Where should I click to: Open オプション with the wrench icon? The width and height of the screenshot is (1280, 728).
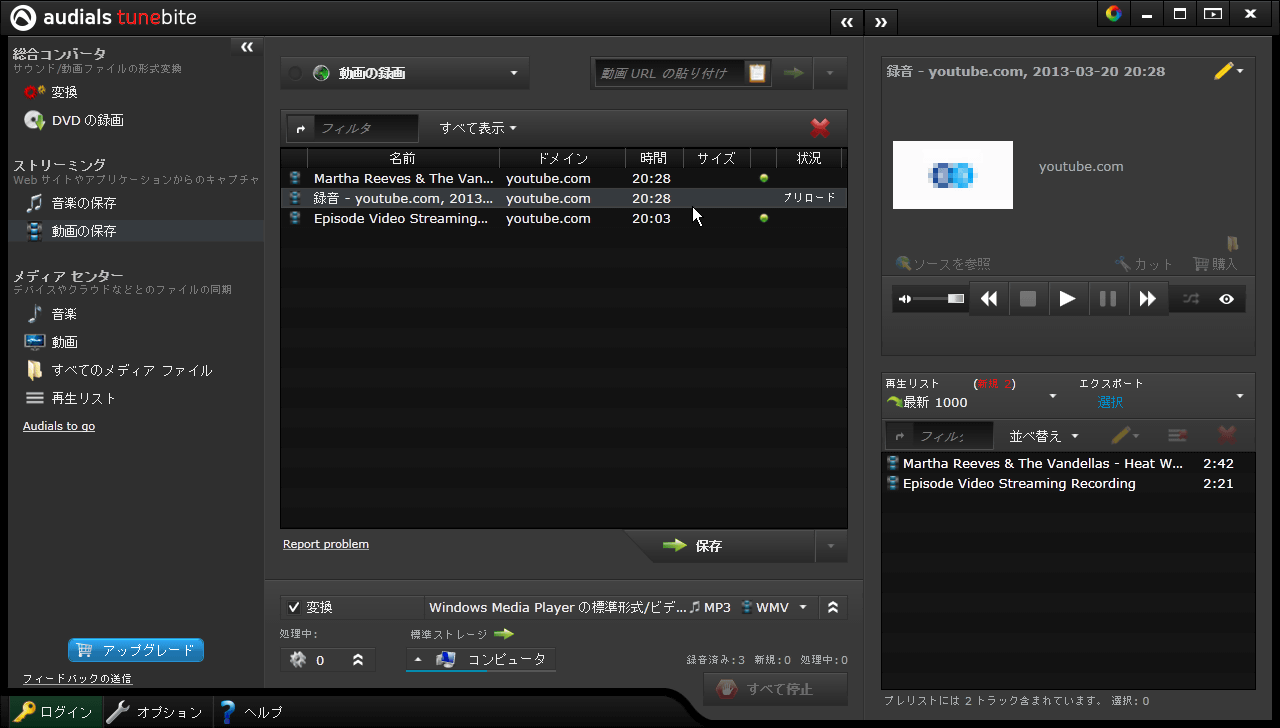point(155,712)
